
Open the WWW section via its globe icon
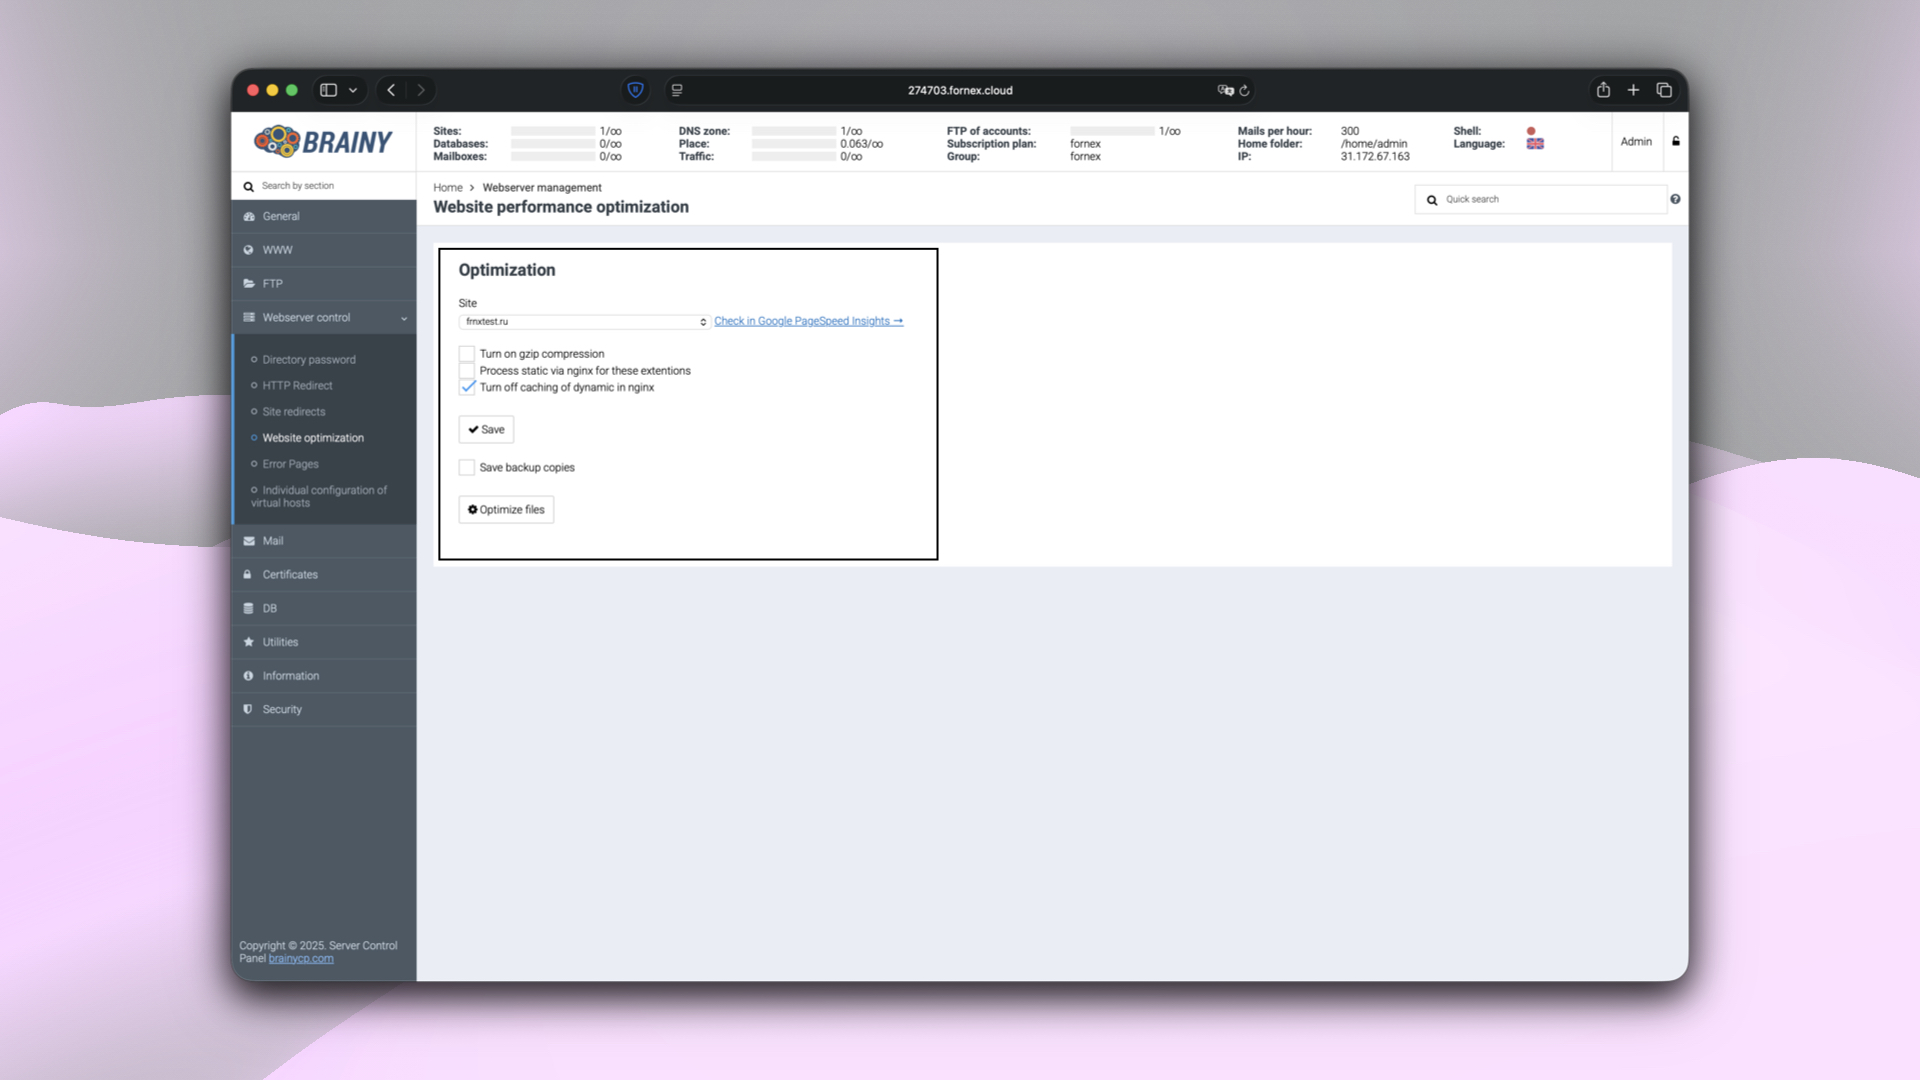(248, 249)
